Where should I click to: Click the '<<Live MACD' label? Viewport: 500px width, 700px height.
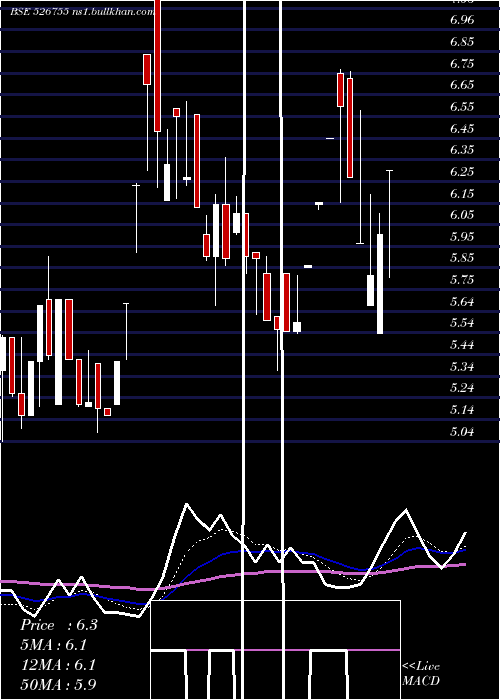pos(421,673)
